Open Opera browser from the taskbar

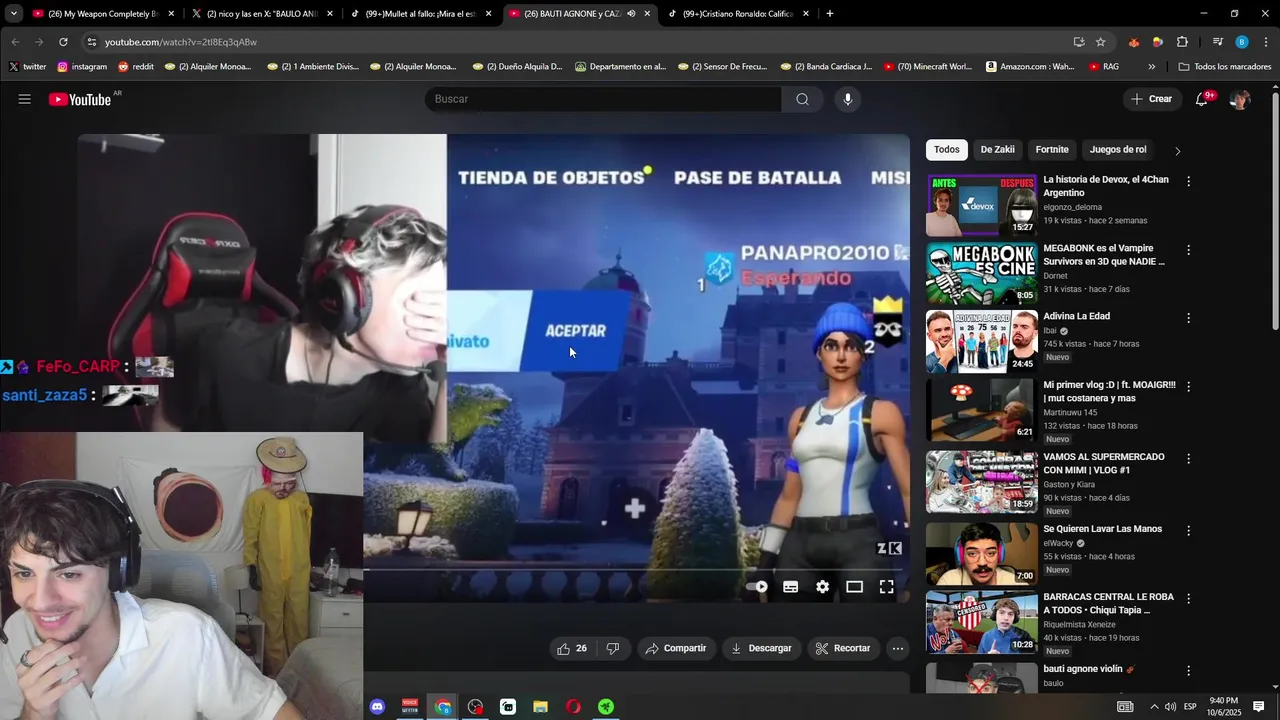(573, 707)
